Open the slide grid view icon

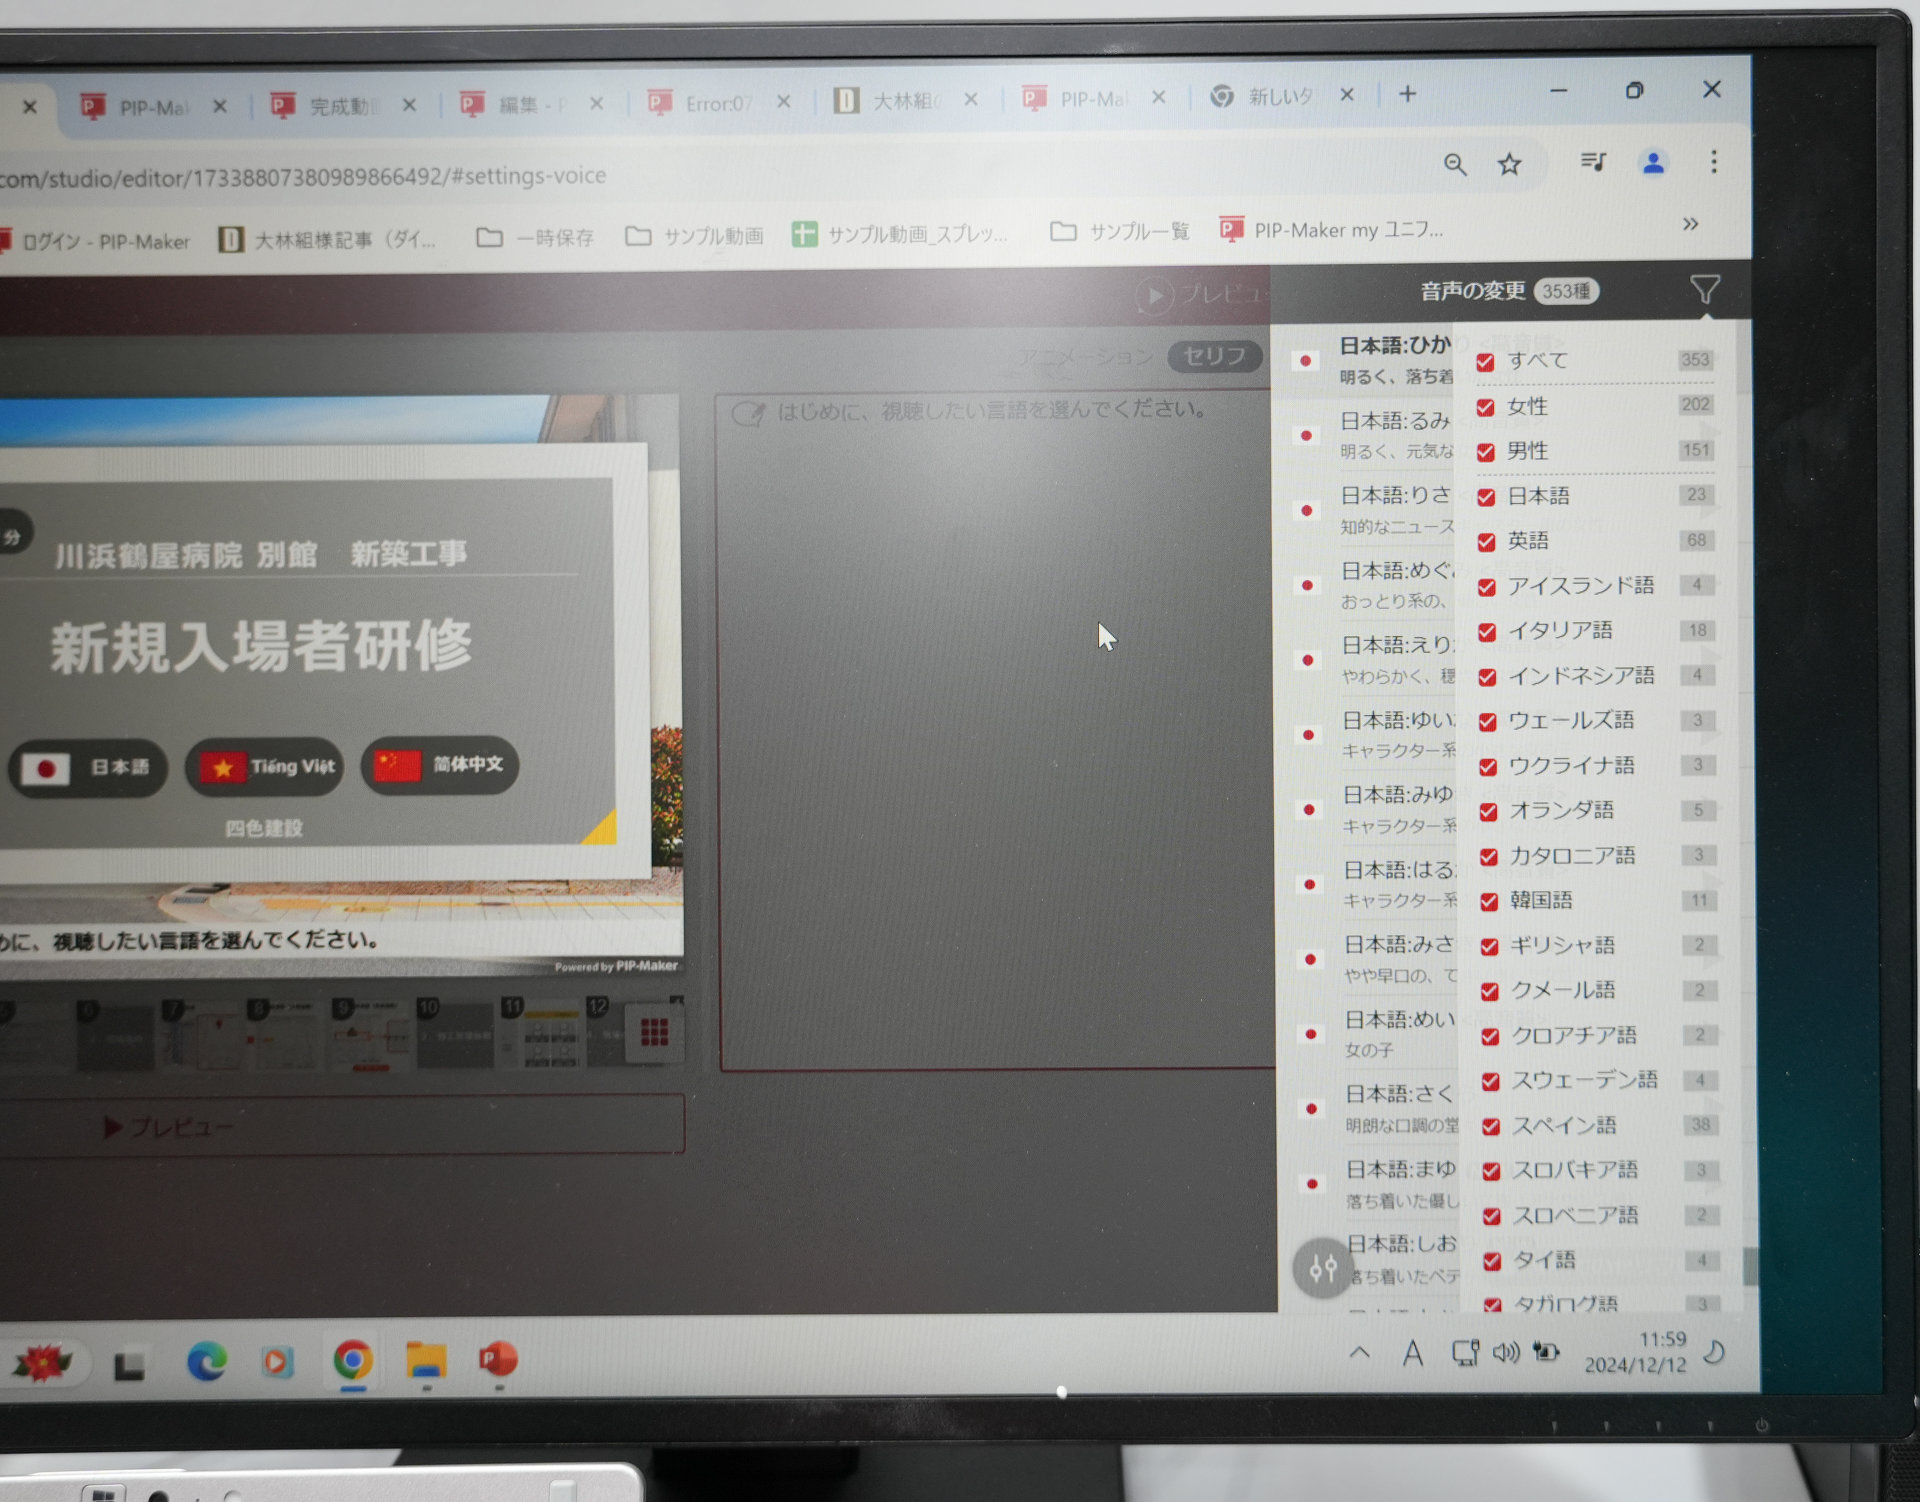654,1032
